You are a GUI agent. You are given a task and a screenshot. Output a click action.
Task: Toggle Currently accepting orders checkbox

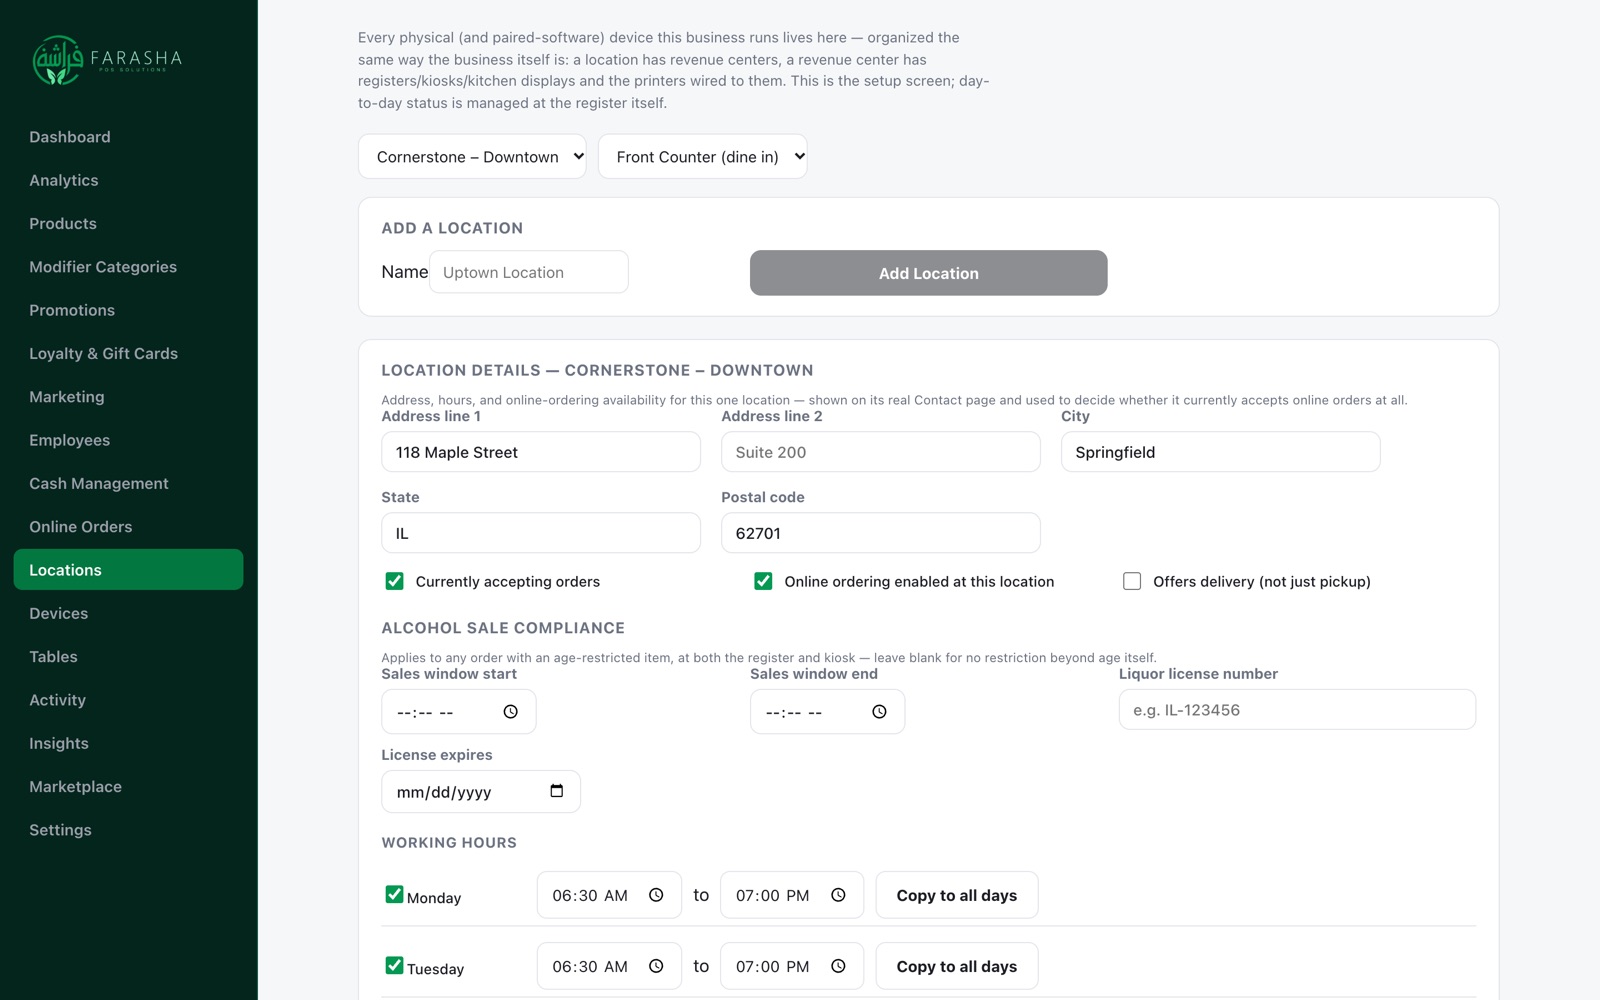point(395,581)
